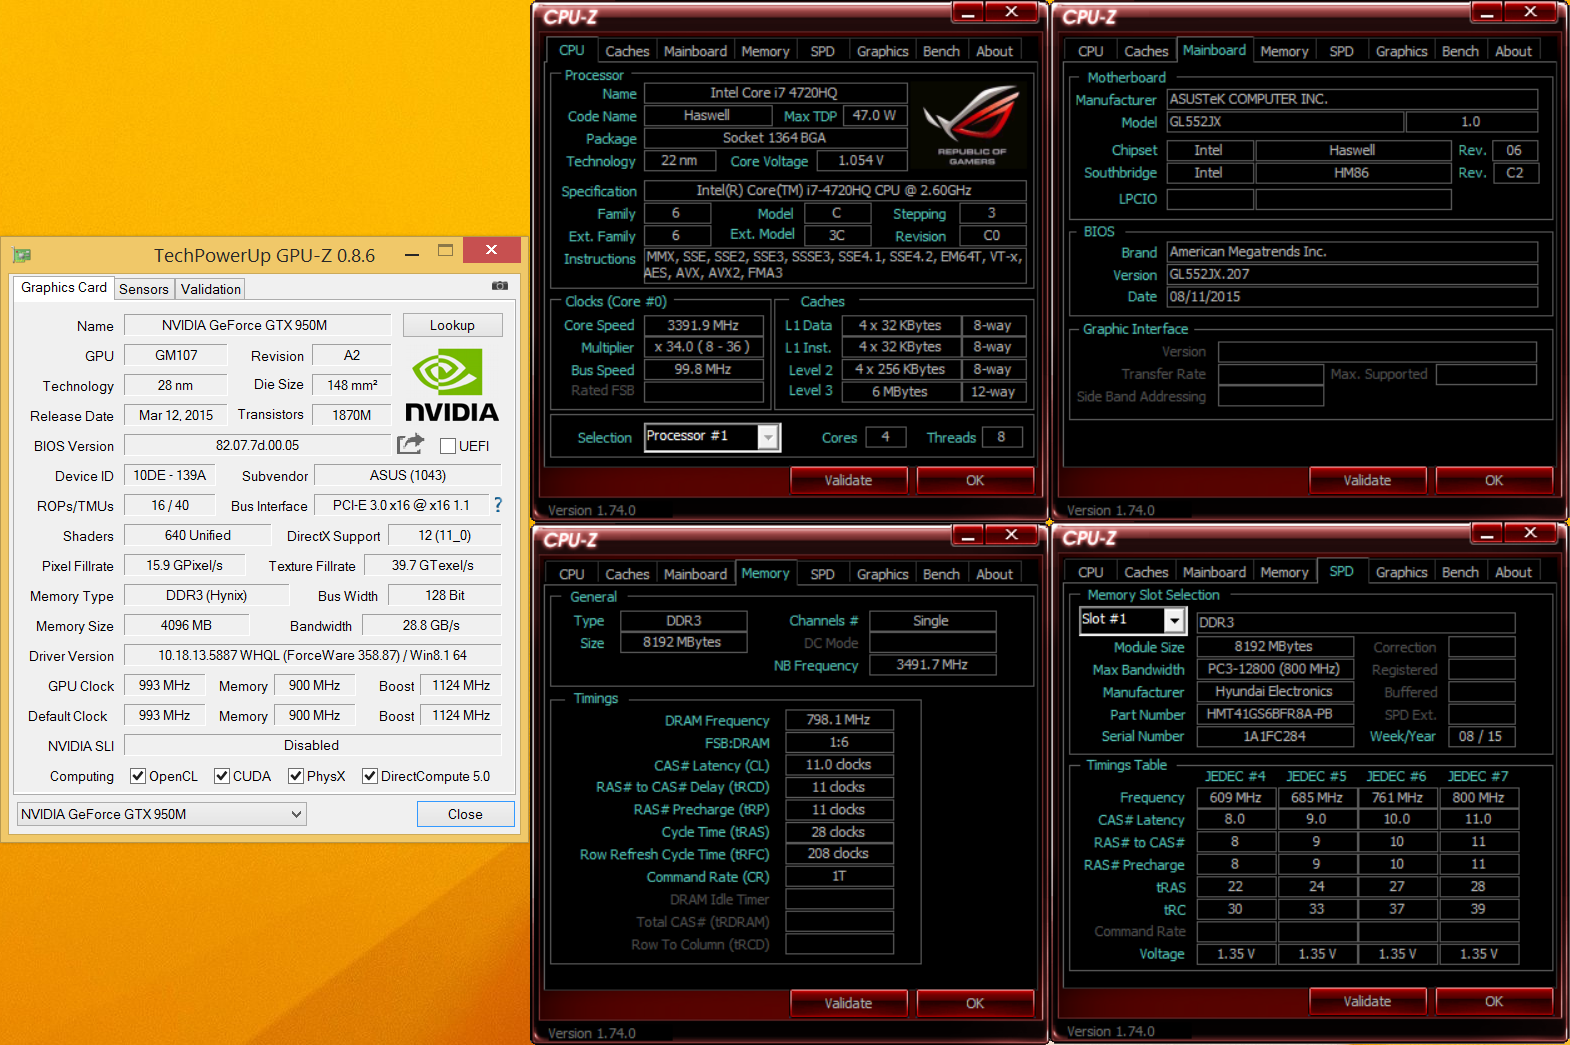The height and width of the screenshot is (1045, 1570).
Task: Open Bench tab in the CPU-Z CPU window
Action: click(x=941, y=51)
